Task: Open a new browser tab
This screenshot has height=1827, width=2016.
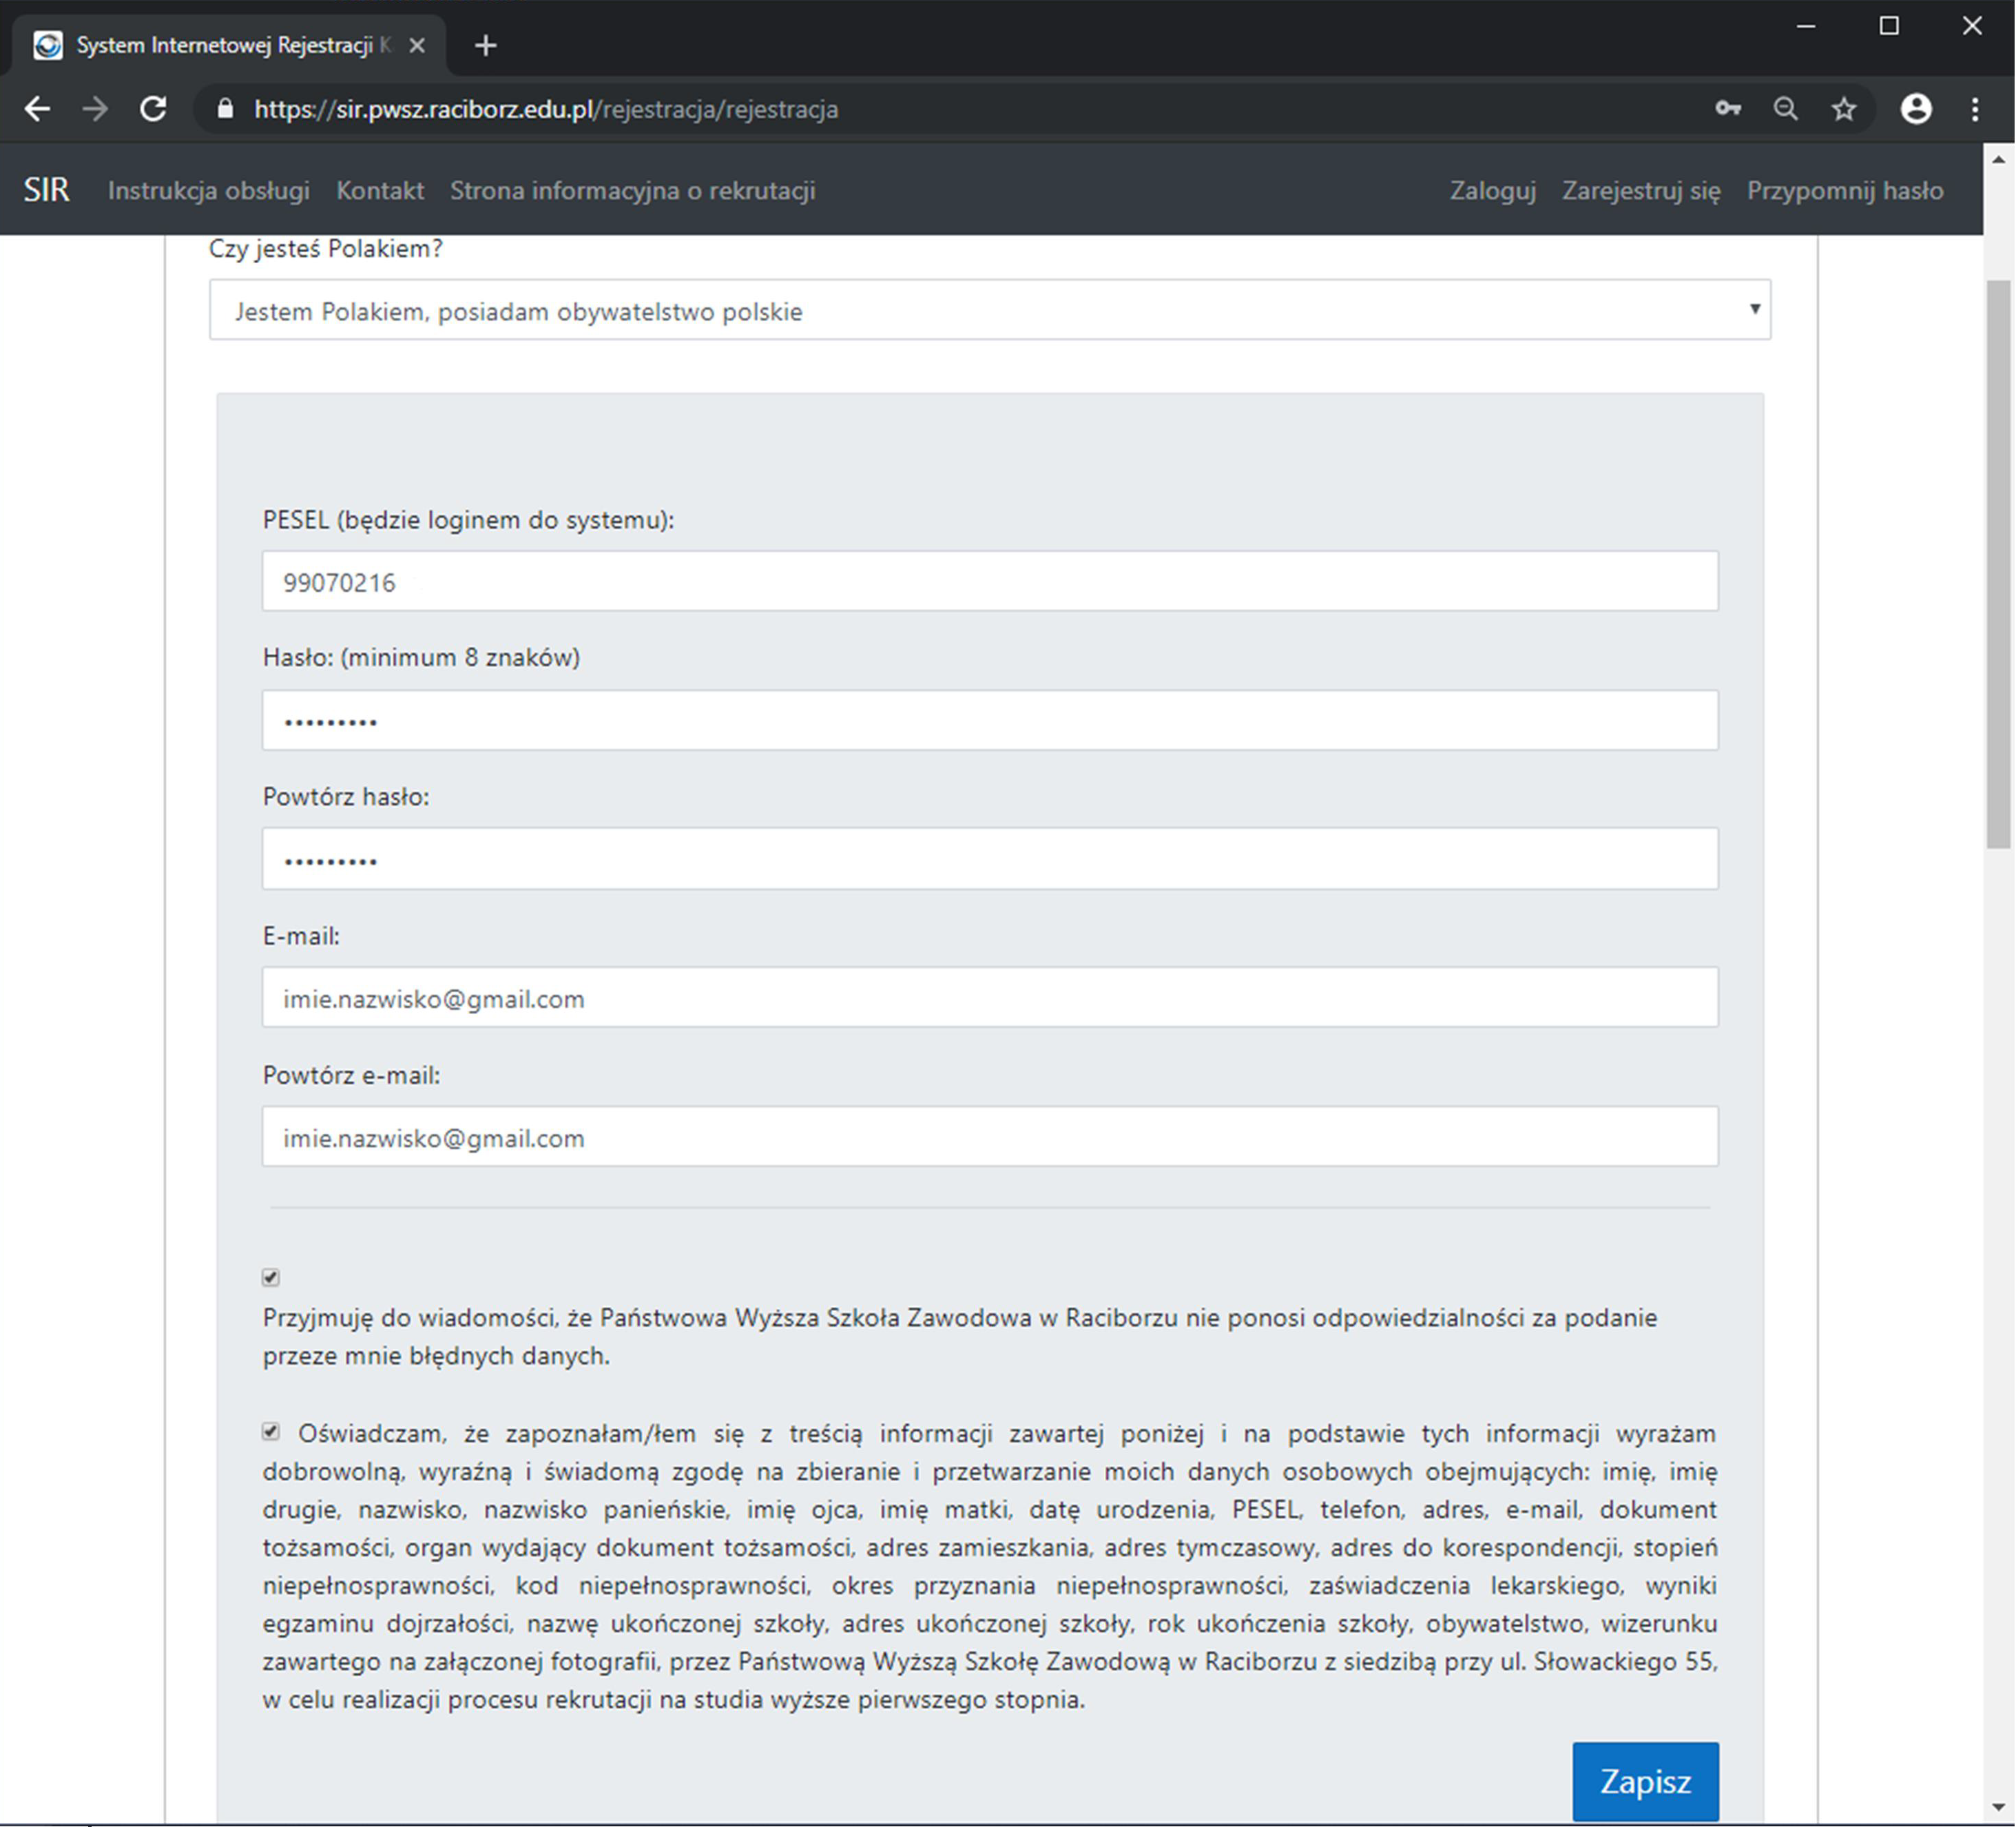Action: 486,46
